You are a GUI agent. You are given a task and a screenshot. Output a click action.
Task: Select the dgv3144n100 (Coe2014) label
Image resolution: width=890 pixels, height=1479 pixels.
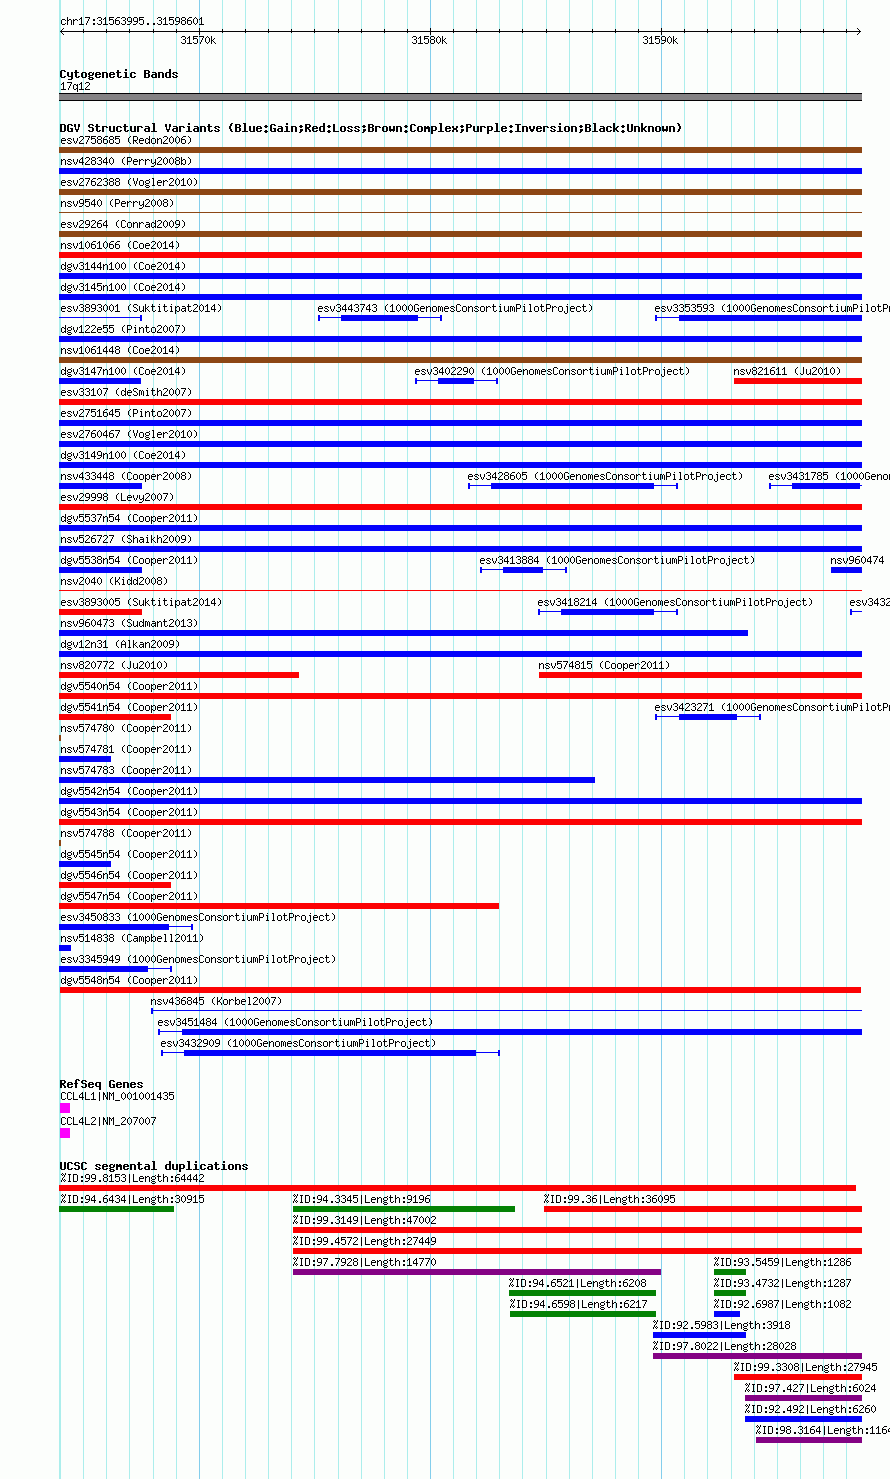coord(123,266)
